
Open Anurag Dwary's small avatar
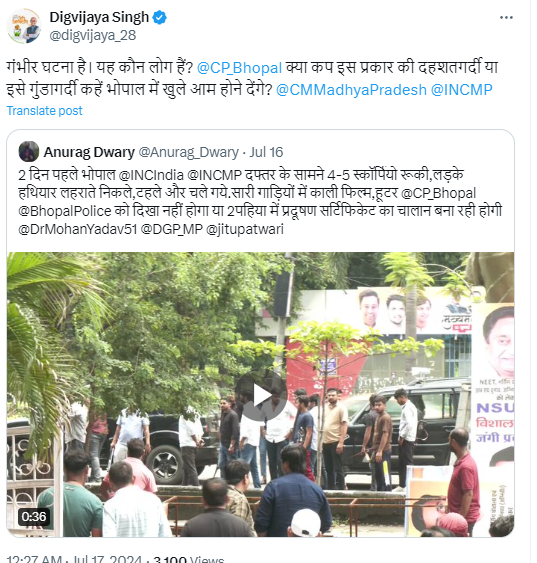[29, 152]
